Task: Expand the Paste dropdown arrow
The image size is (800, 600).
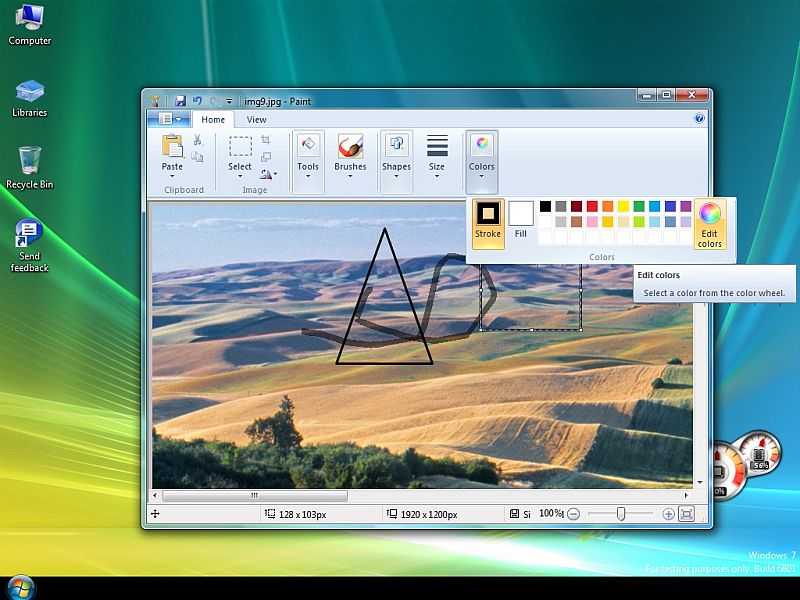Action: tap(172, 177)
